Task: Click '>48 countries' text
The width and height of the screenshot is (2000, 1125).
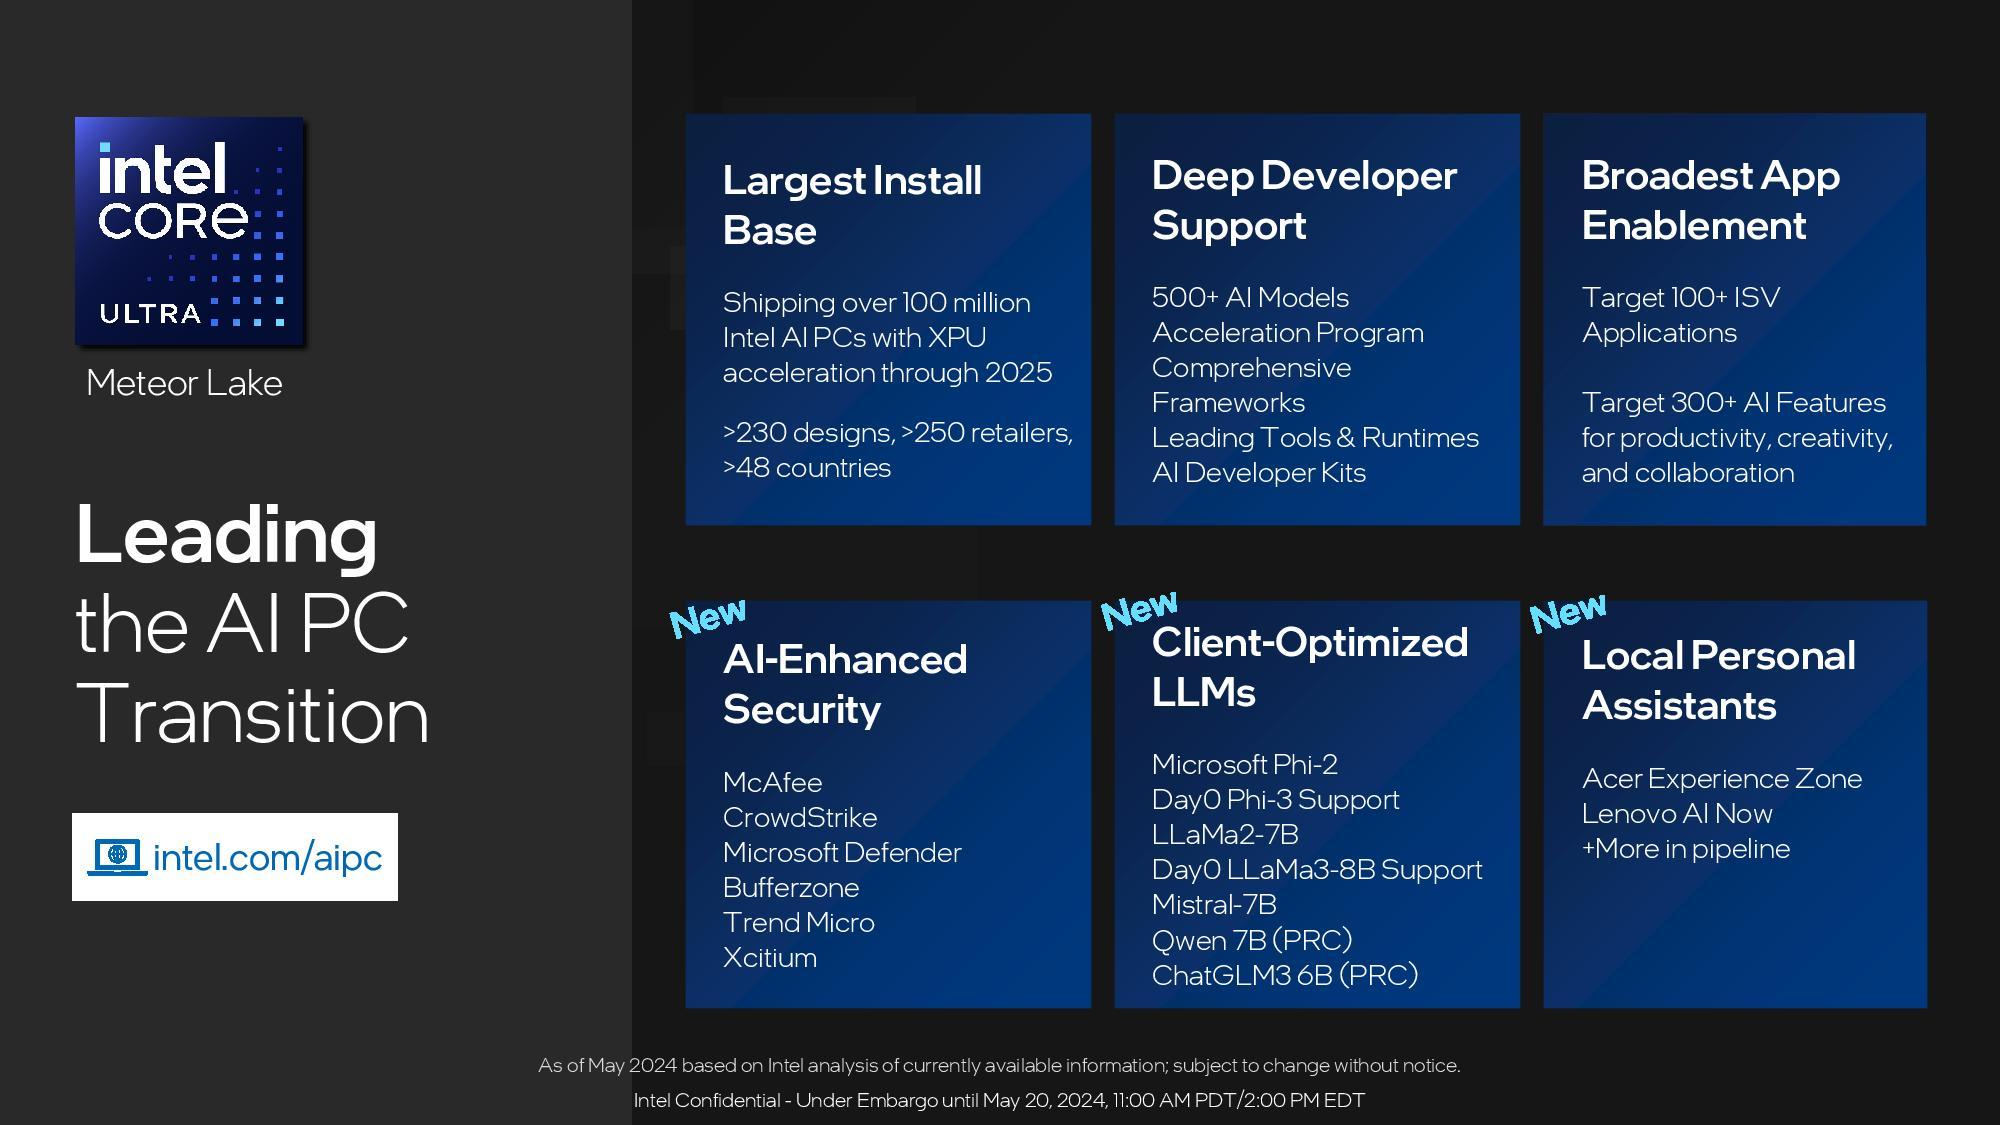Action: click(x=807, y=468)
